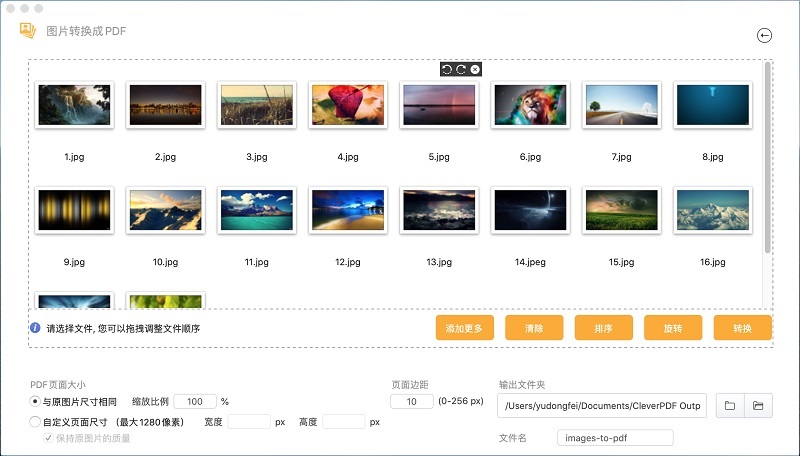Viewport: 800px width, 456px height.
Task: Click the 文件名 input field
Action: click(x=615, y=438)
